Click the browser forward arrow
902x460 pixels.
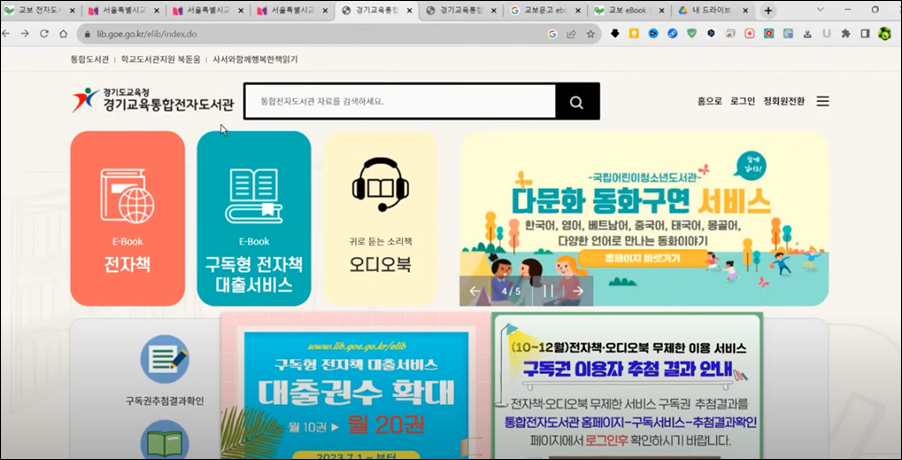(x=25, y=34)
